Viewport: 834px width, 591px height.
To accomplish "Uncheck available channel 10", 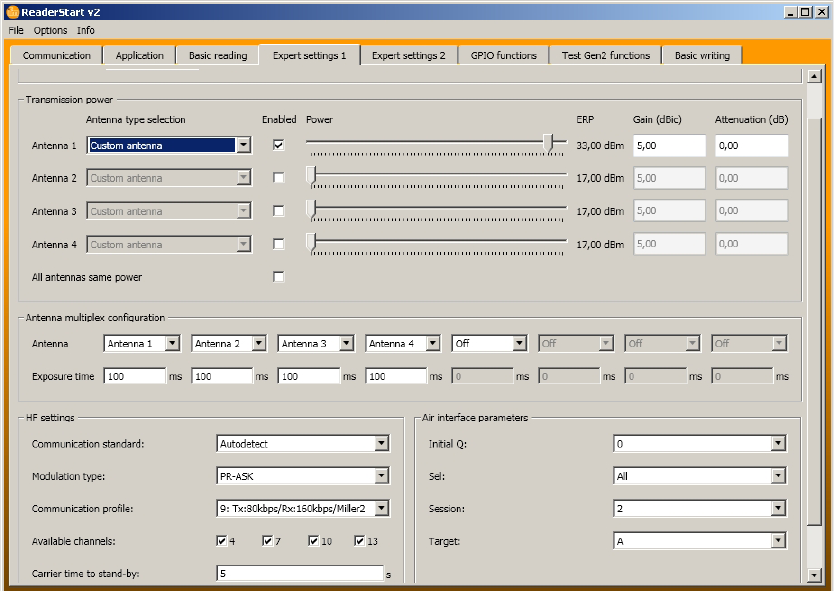I will pos(314,541).
